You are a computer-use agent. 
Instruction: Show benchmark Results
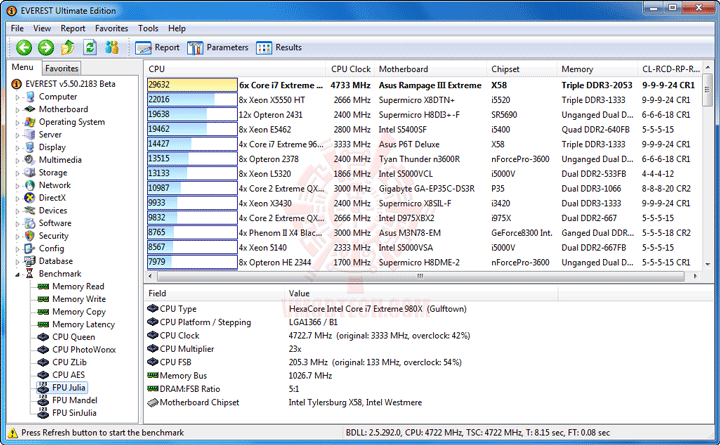279,48
